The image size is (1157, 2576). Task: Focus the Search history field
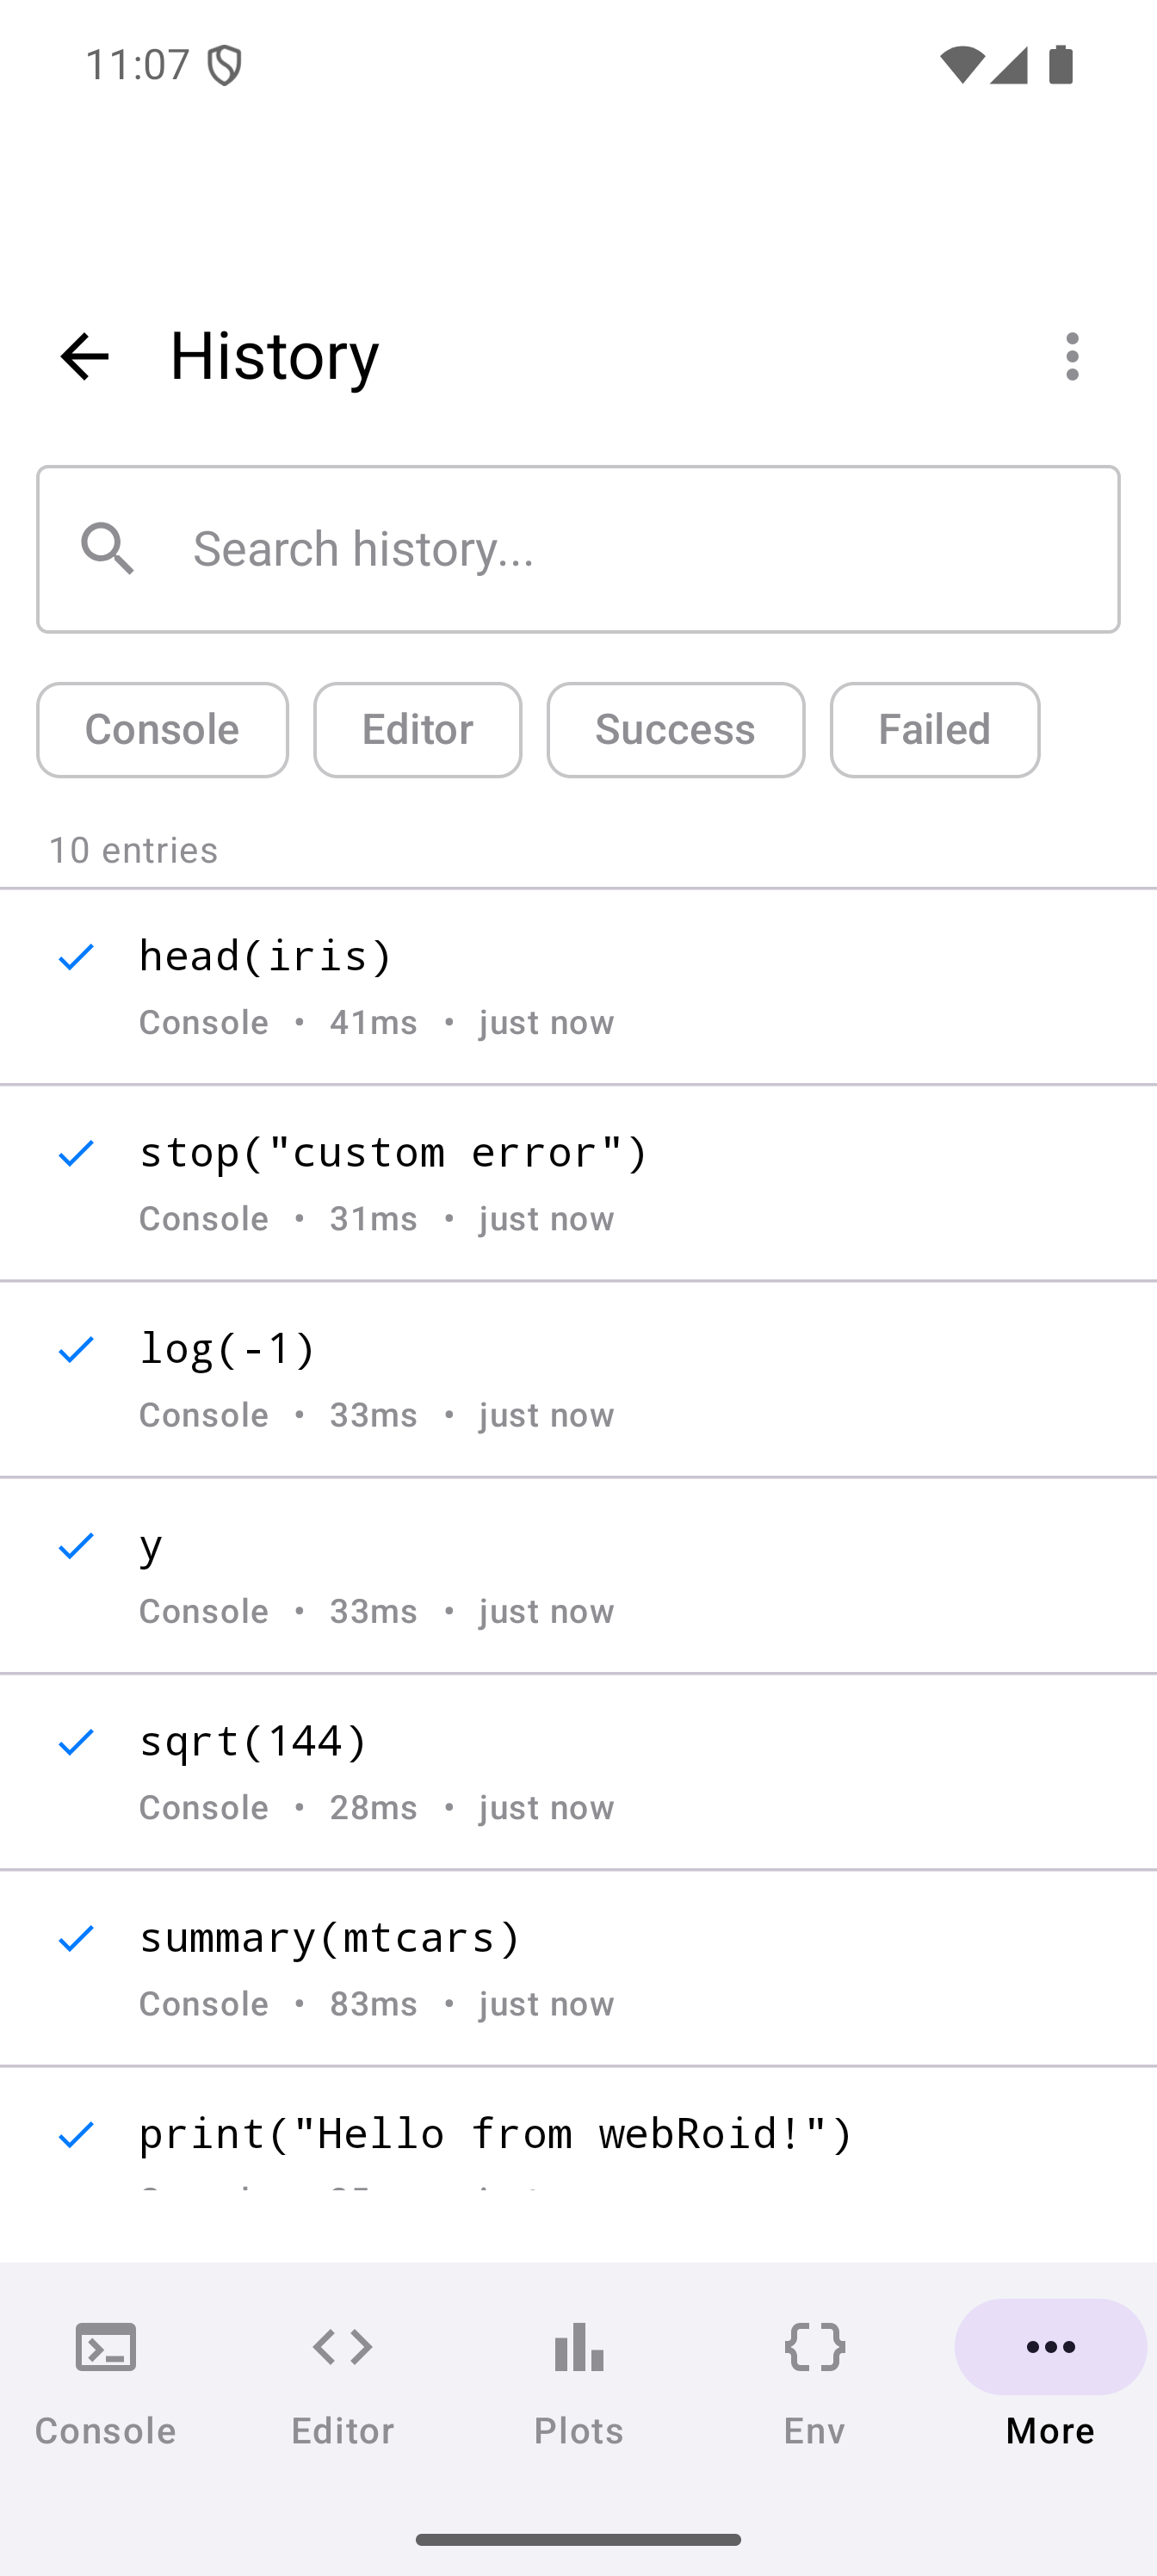[x=640, y=549]
